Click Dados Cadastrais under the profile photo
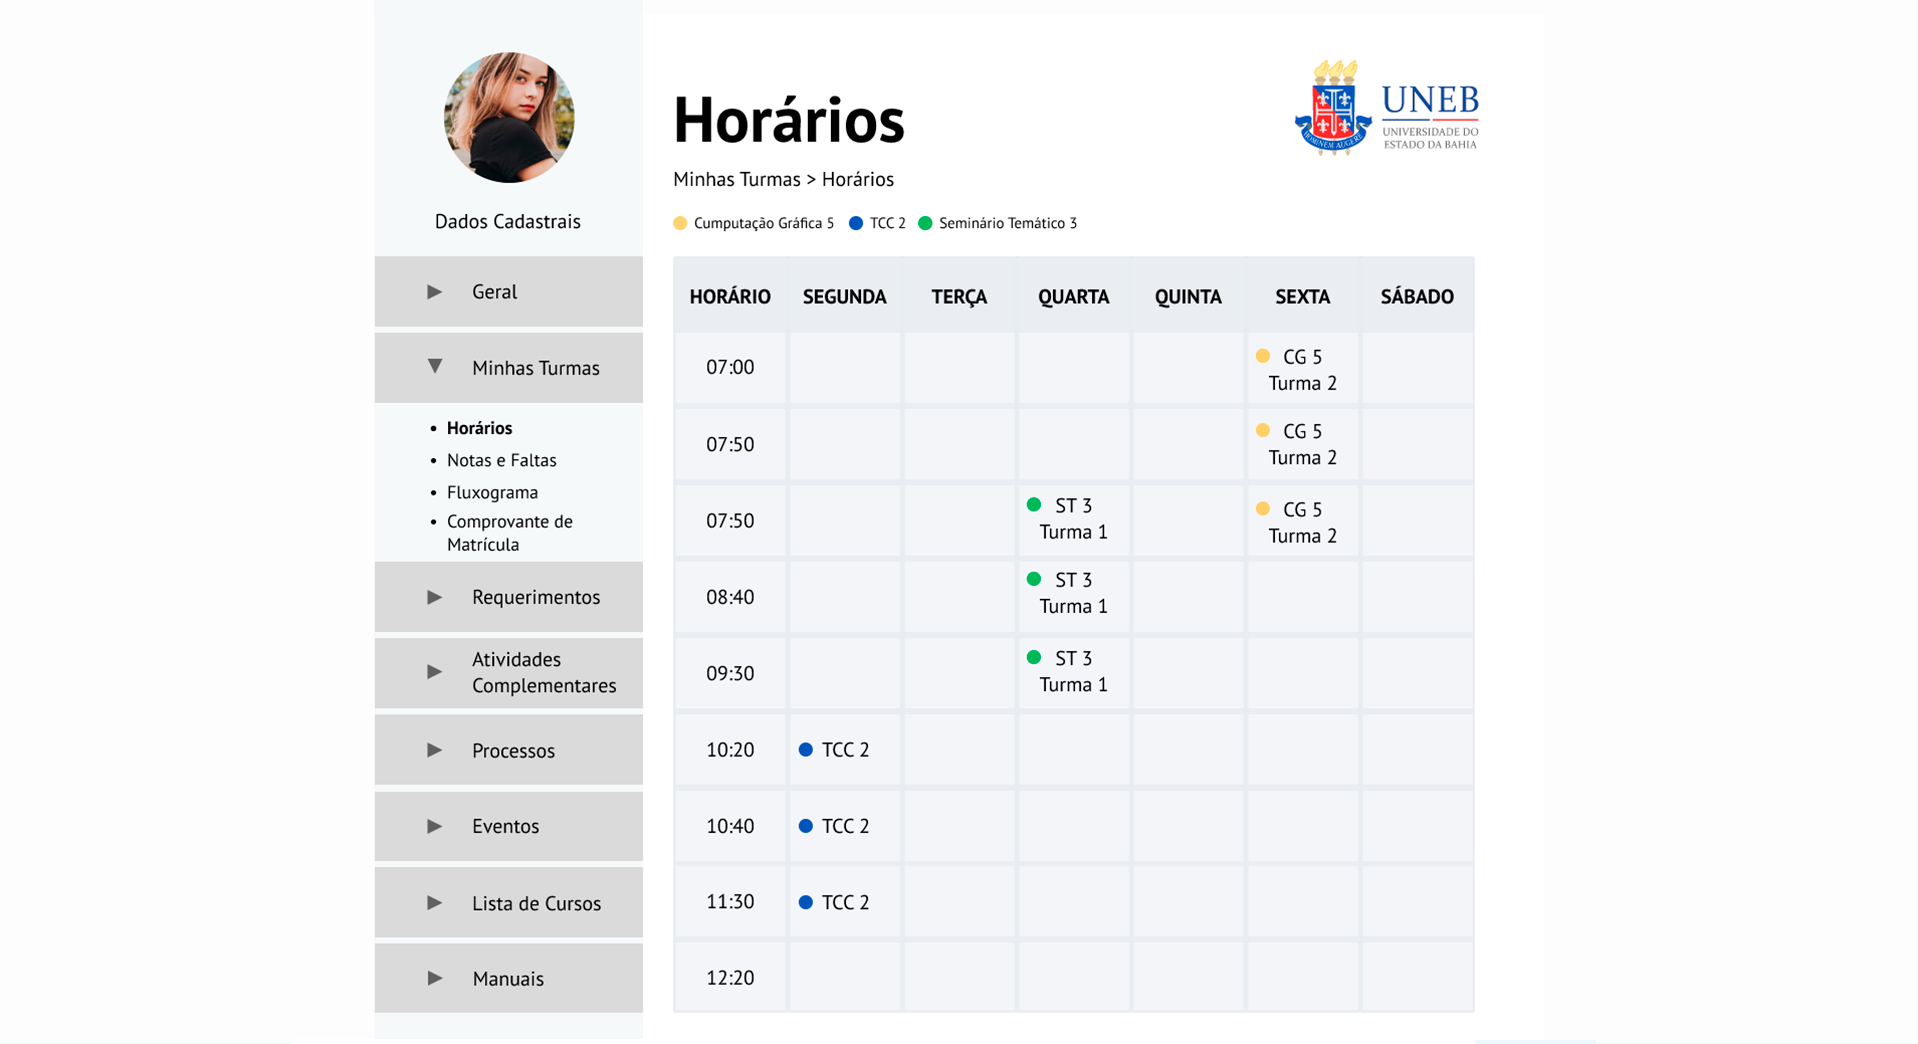Image resolution: width=1918 pixels, height=1044 pixels. [x=507, y=222]
